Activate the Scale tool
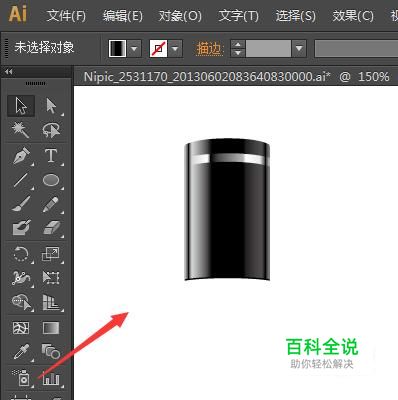The image size is (398, 400). pyautogui.click(x=51, y=254)
